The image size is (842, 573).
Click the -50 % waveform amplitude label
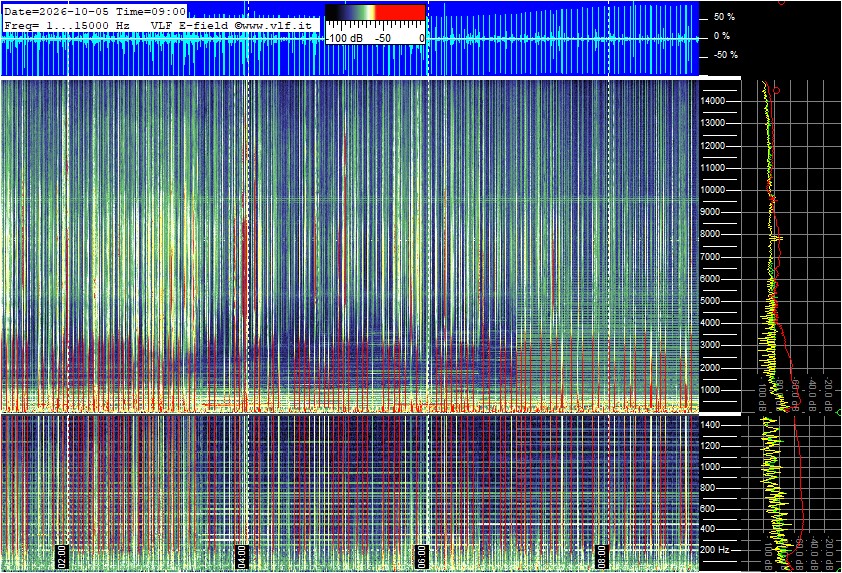pos(725,55)
